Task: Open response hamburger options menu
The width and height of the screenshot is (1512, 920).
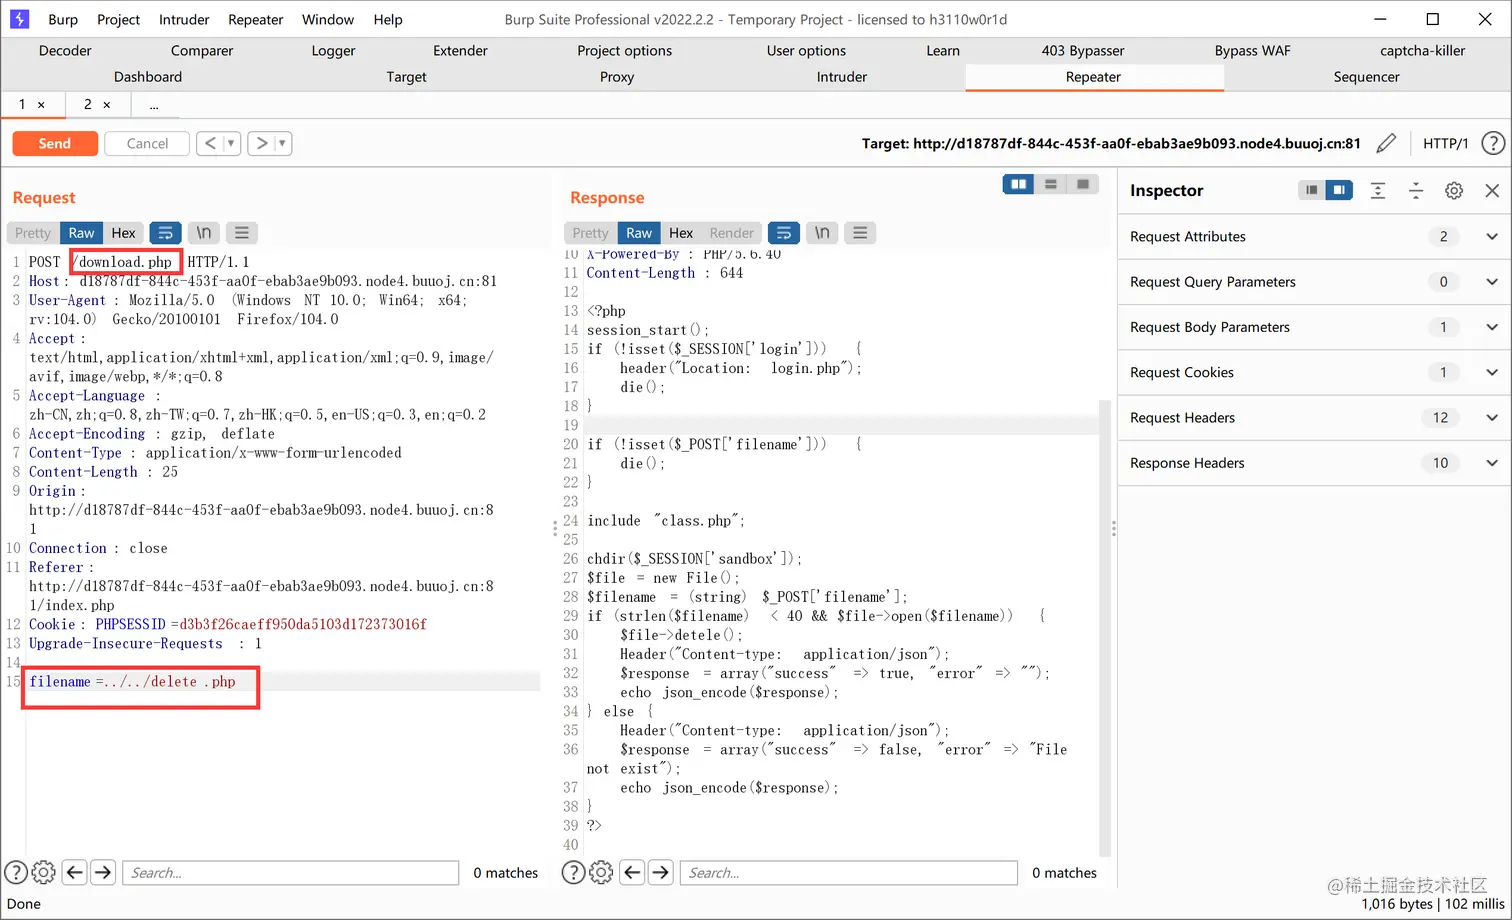Action: tap(860, 233)
